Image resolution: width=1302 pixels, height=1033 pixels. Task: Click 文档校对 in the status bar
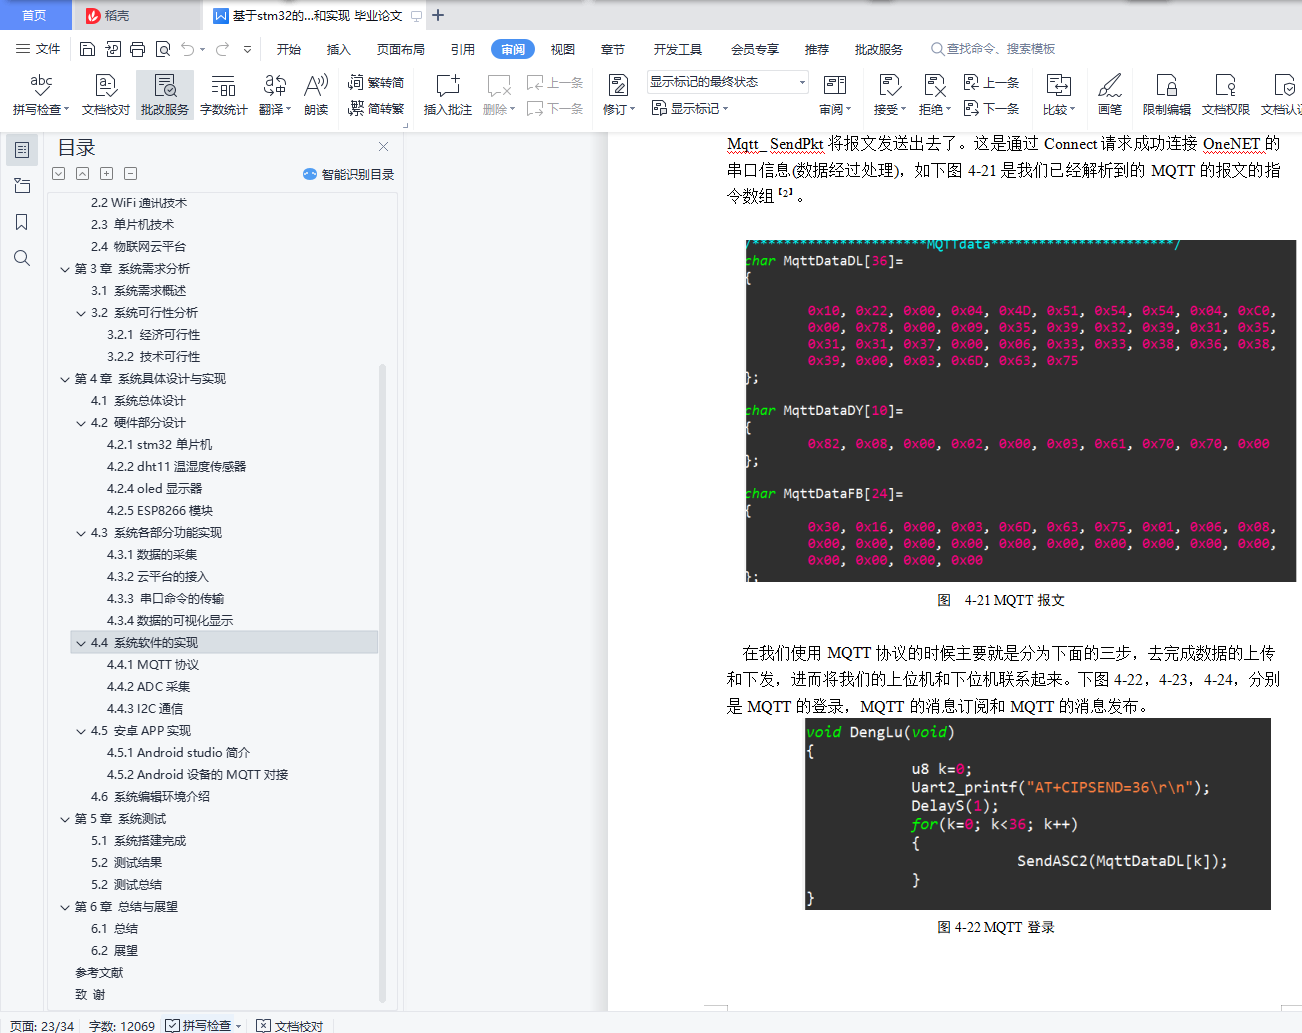pos(290,1025)
